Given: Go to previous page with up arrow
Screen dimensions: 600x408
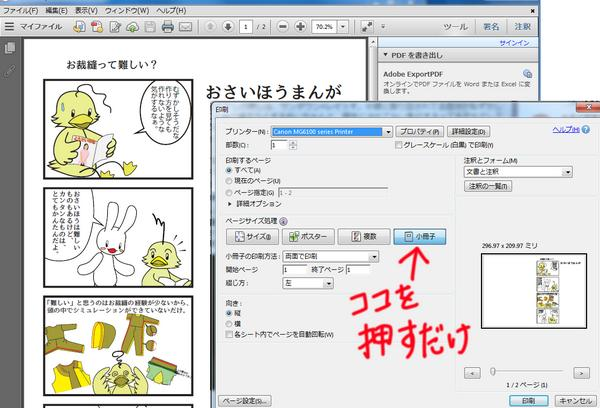Looking at the screenshot, I should [x=210, y=26].
